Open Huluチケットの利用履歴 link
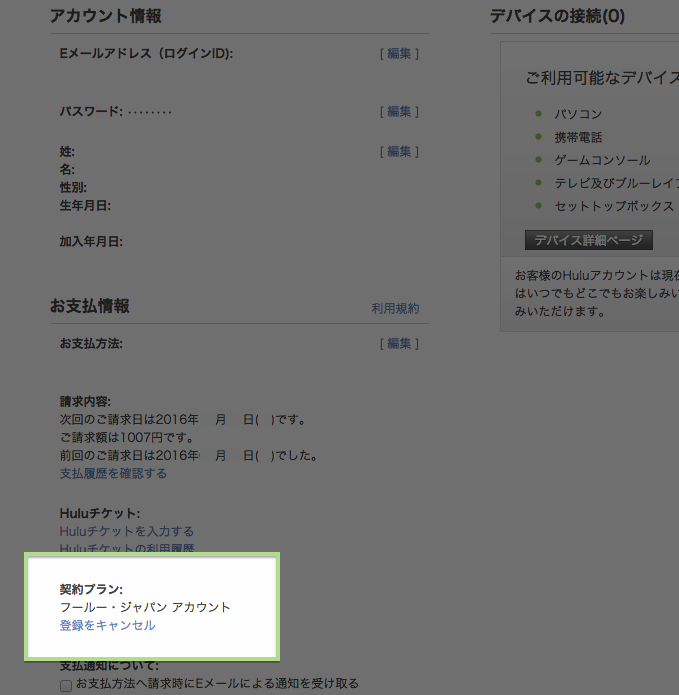The height and width of the screenshot is (695, 679). (x=127, y=549)
